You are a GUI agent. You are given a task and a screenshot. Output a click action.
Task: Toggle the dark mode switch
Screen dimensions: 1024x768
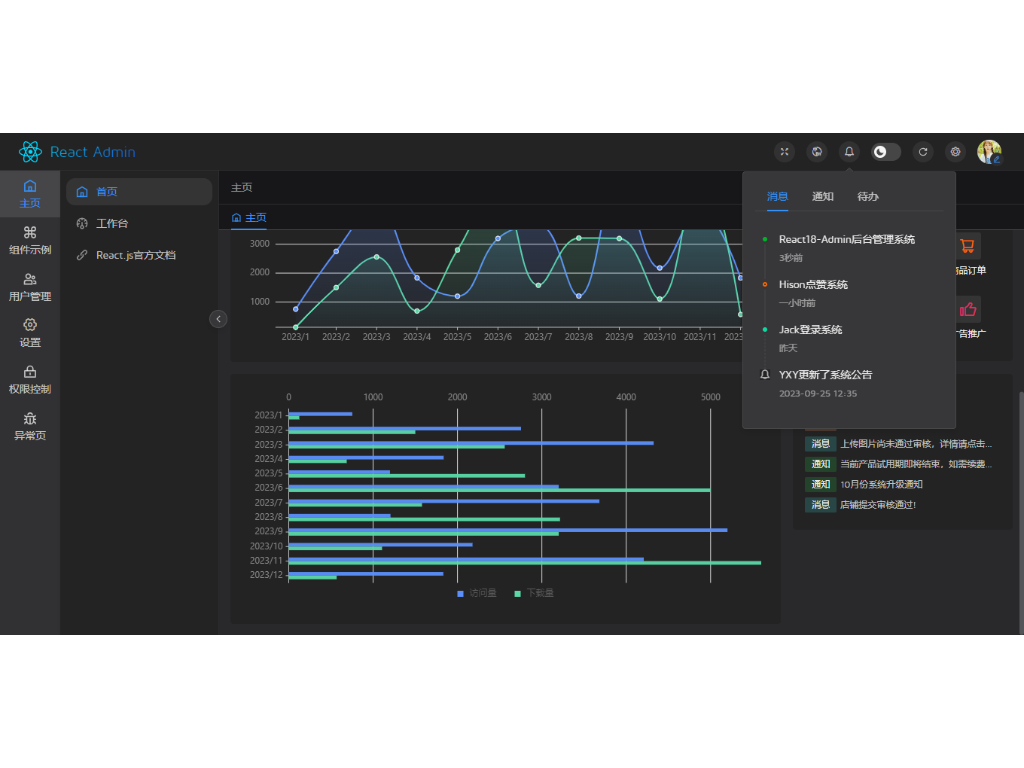(x=886, y=152)
